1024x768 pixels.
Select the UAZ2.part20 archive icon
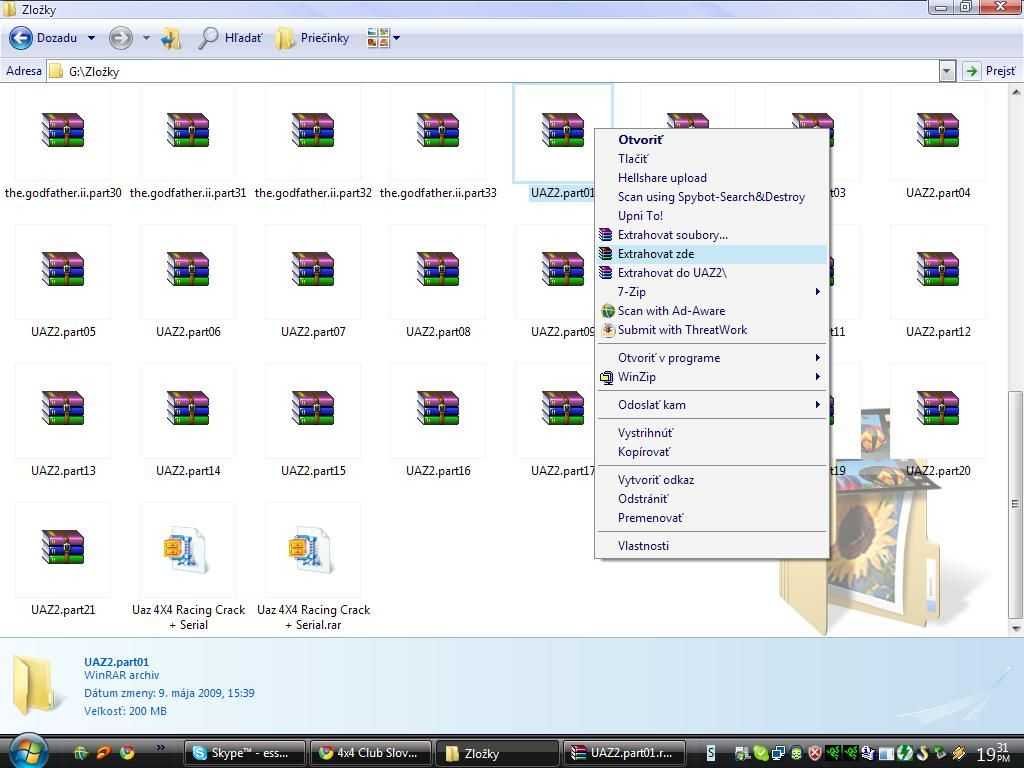(938, 408)
